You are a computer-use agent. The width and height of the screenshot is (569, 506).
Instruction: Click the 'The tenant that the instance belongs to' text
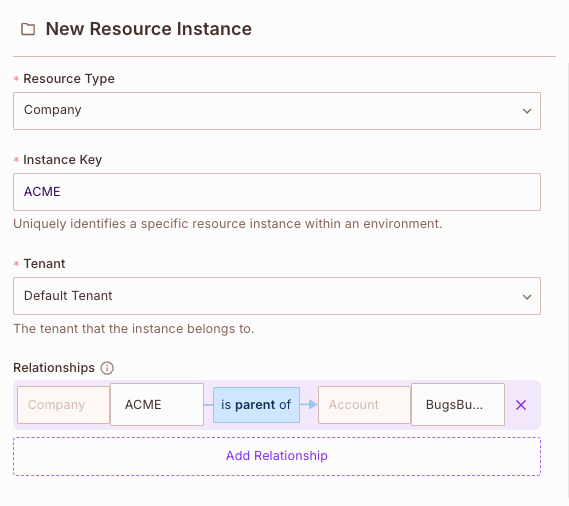tap(134, 329)
